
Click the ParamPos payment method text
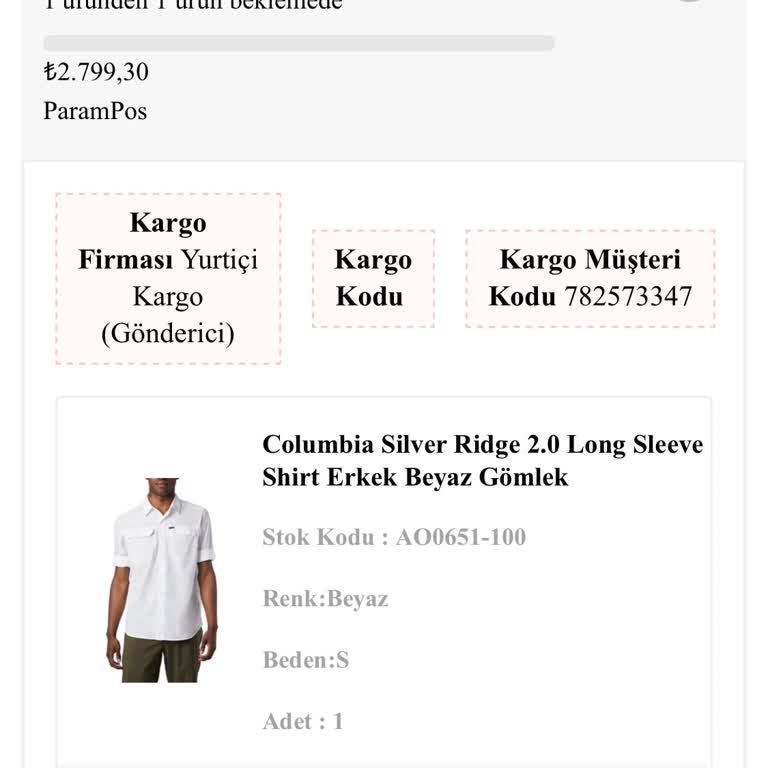[x=95, y=111]
